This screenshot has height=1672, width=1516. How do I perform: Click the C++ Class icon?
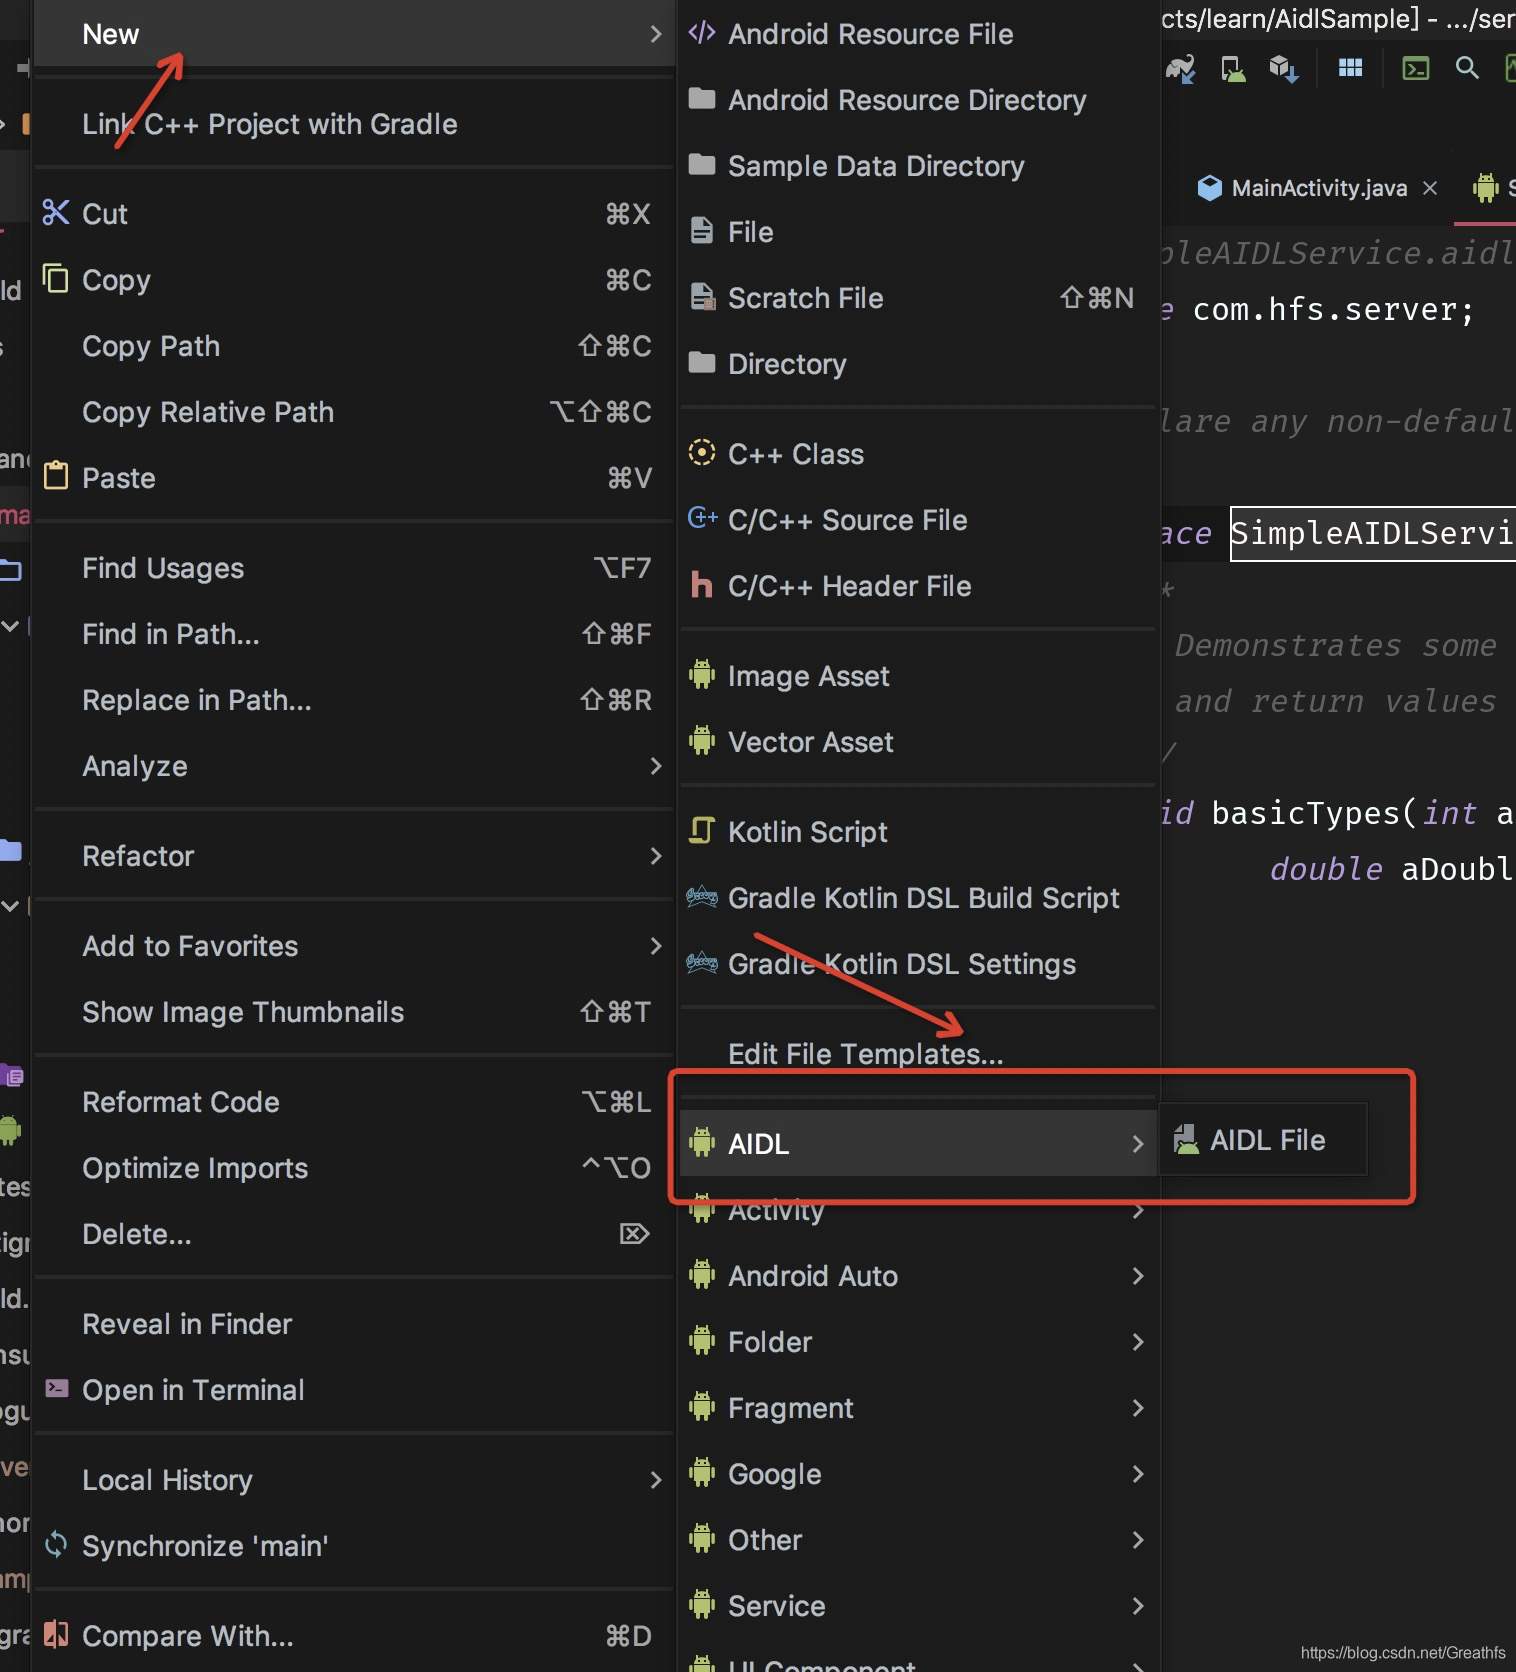click(702, 453)
